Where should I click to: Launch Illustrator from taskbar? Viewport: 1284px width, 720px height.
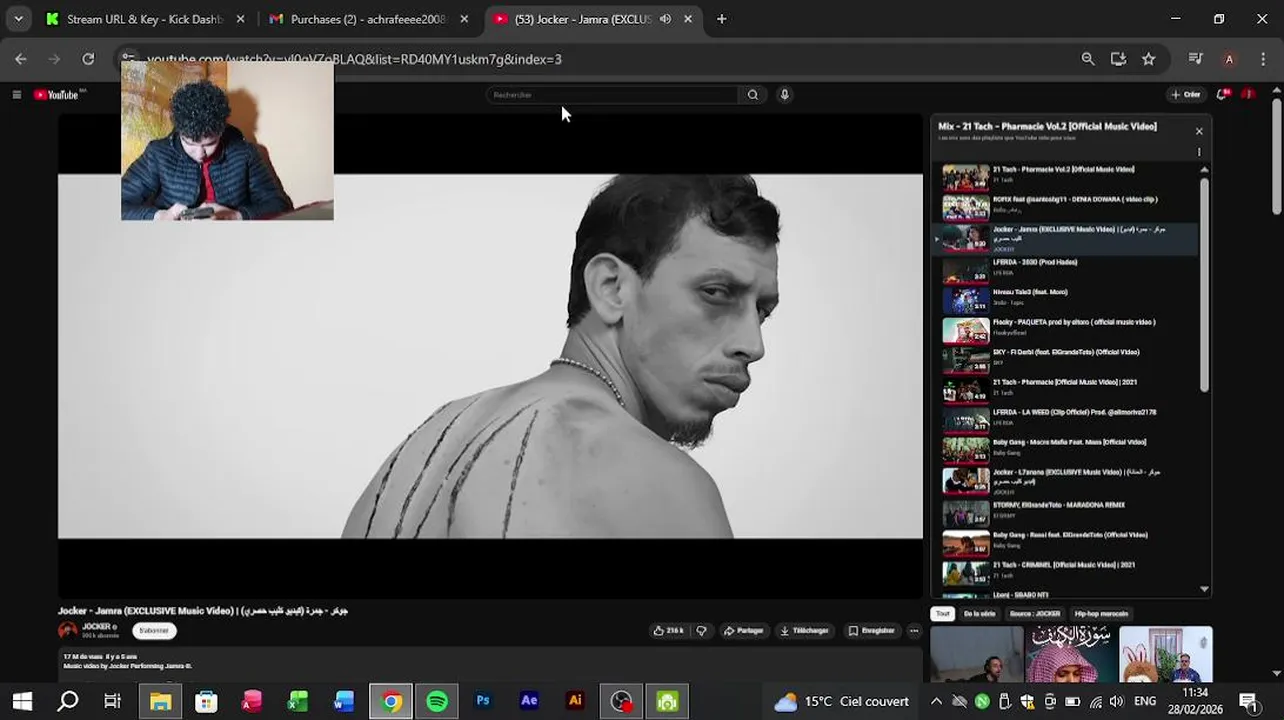(575, 701)
